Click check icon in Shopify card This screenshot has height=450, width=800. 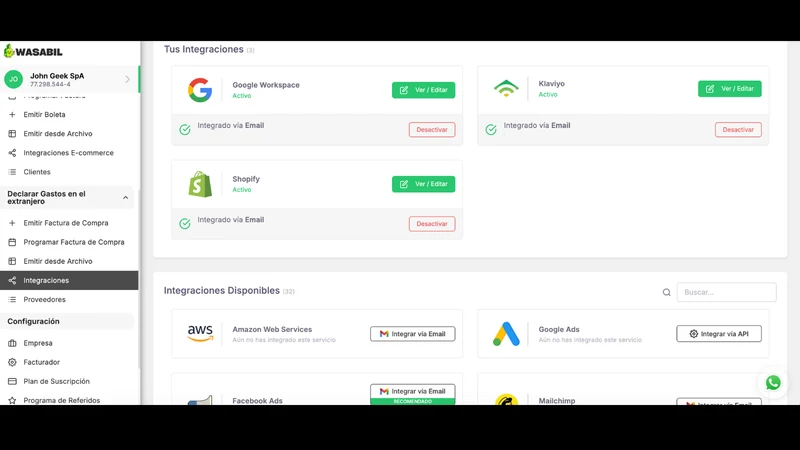coord(185,223)
